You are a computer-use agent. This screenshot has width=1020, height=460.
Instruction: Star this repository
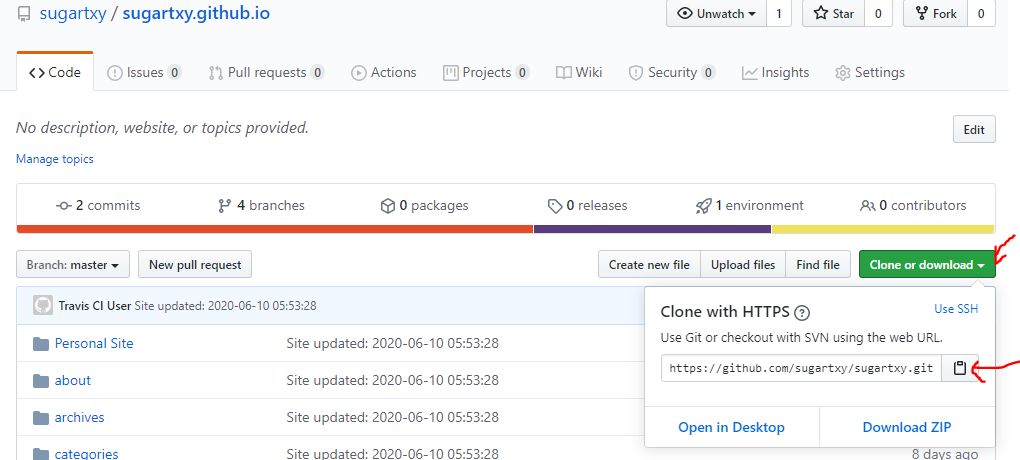pos(834,14)
